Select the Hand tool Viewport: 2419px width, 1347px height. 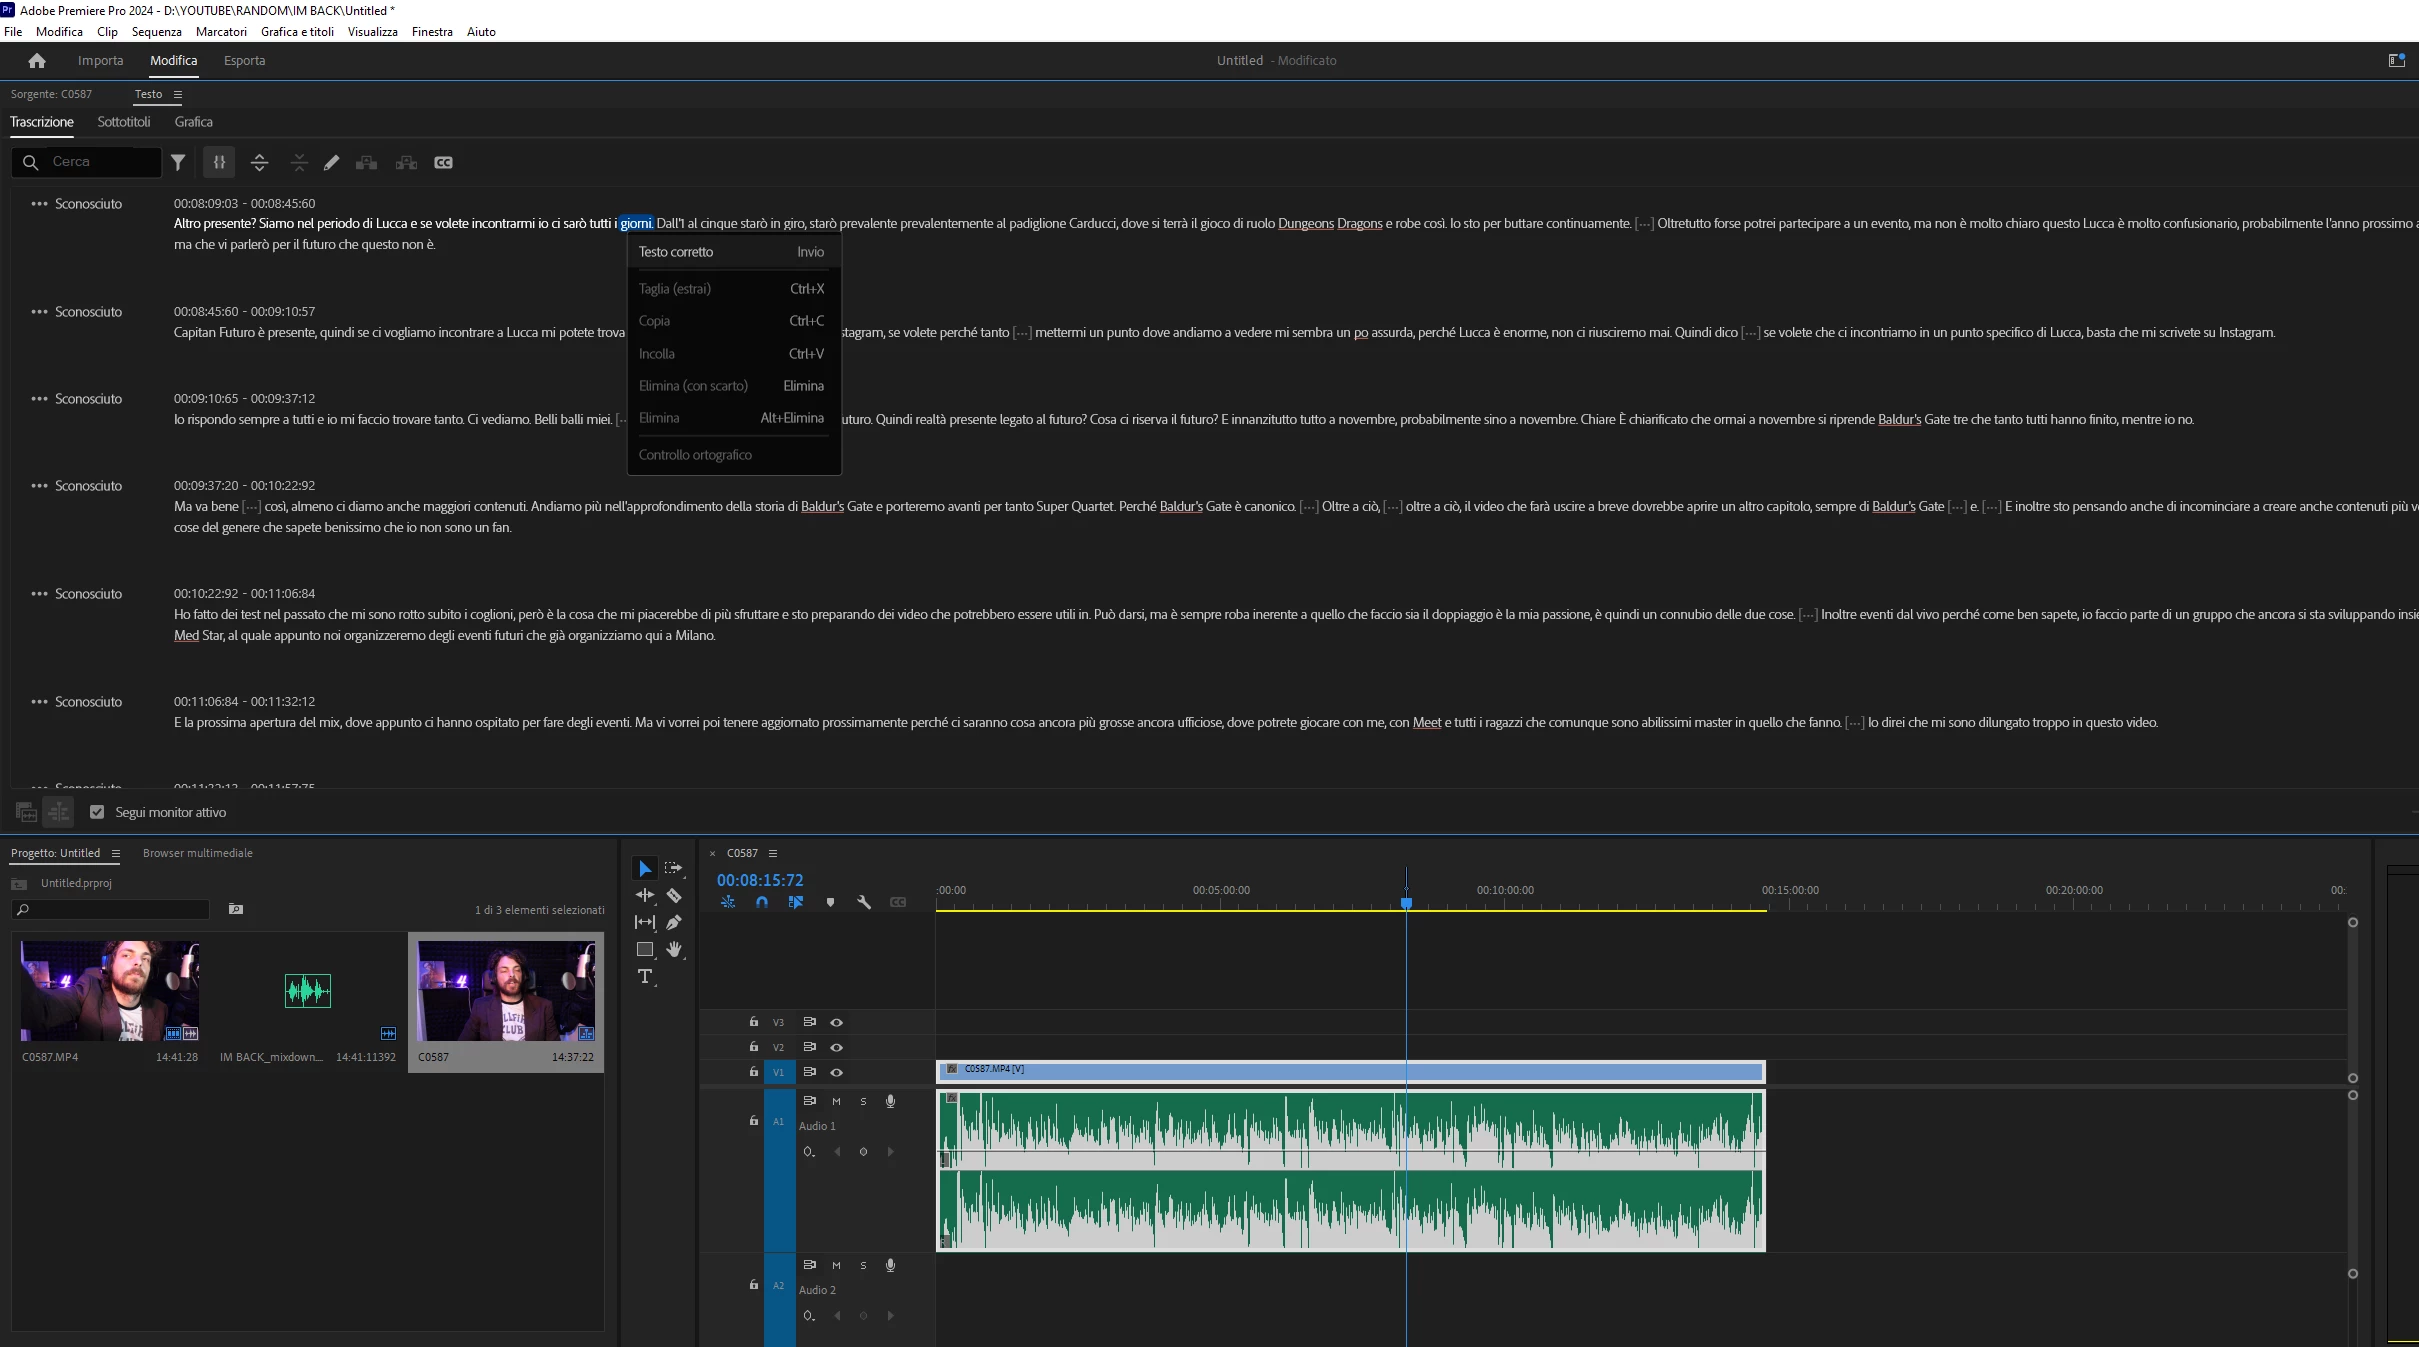675,950
